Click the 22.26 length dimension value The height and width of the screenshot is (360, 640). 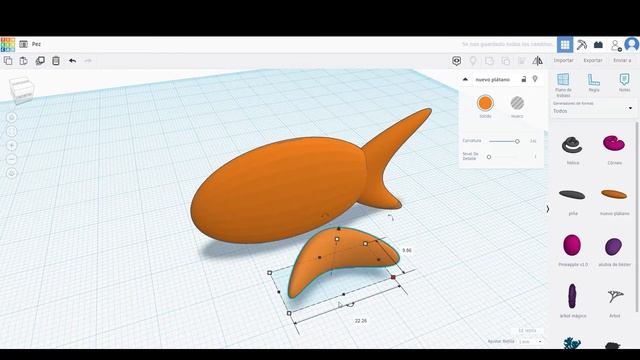tap(361, 321)
